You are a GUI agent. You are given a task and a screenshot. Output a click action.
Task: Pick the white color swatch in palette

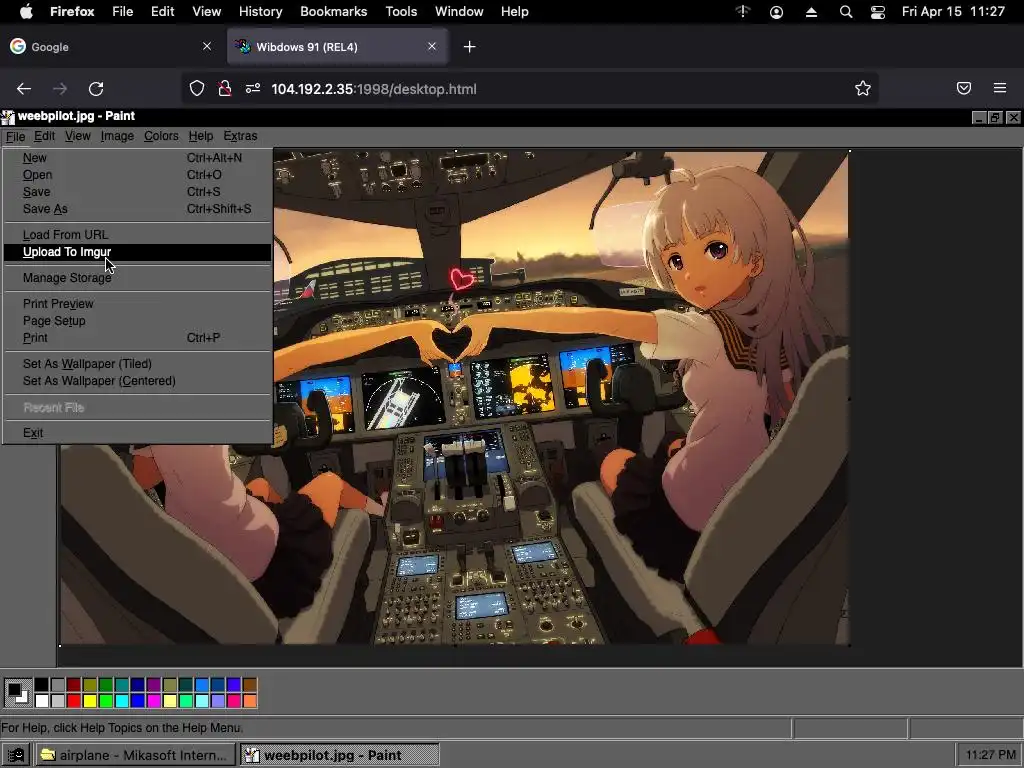point(41,701)
